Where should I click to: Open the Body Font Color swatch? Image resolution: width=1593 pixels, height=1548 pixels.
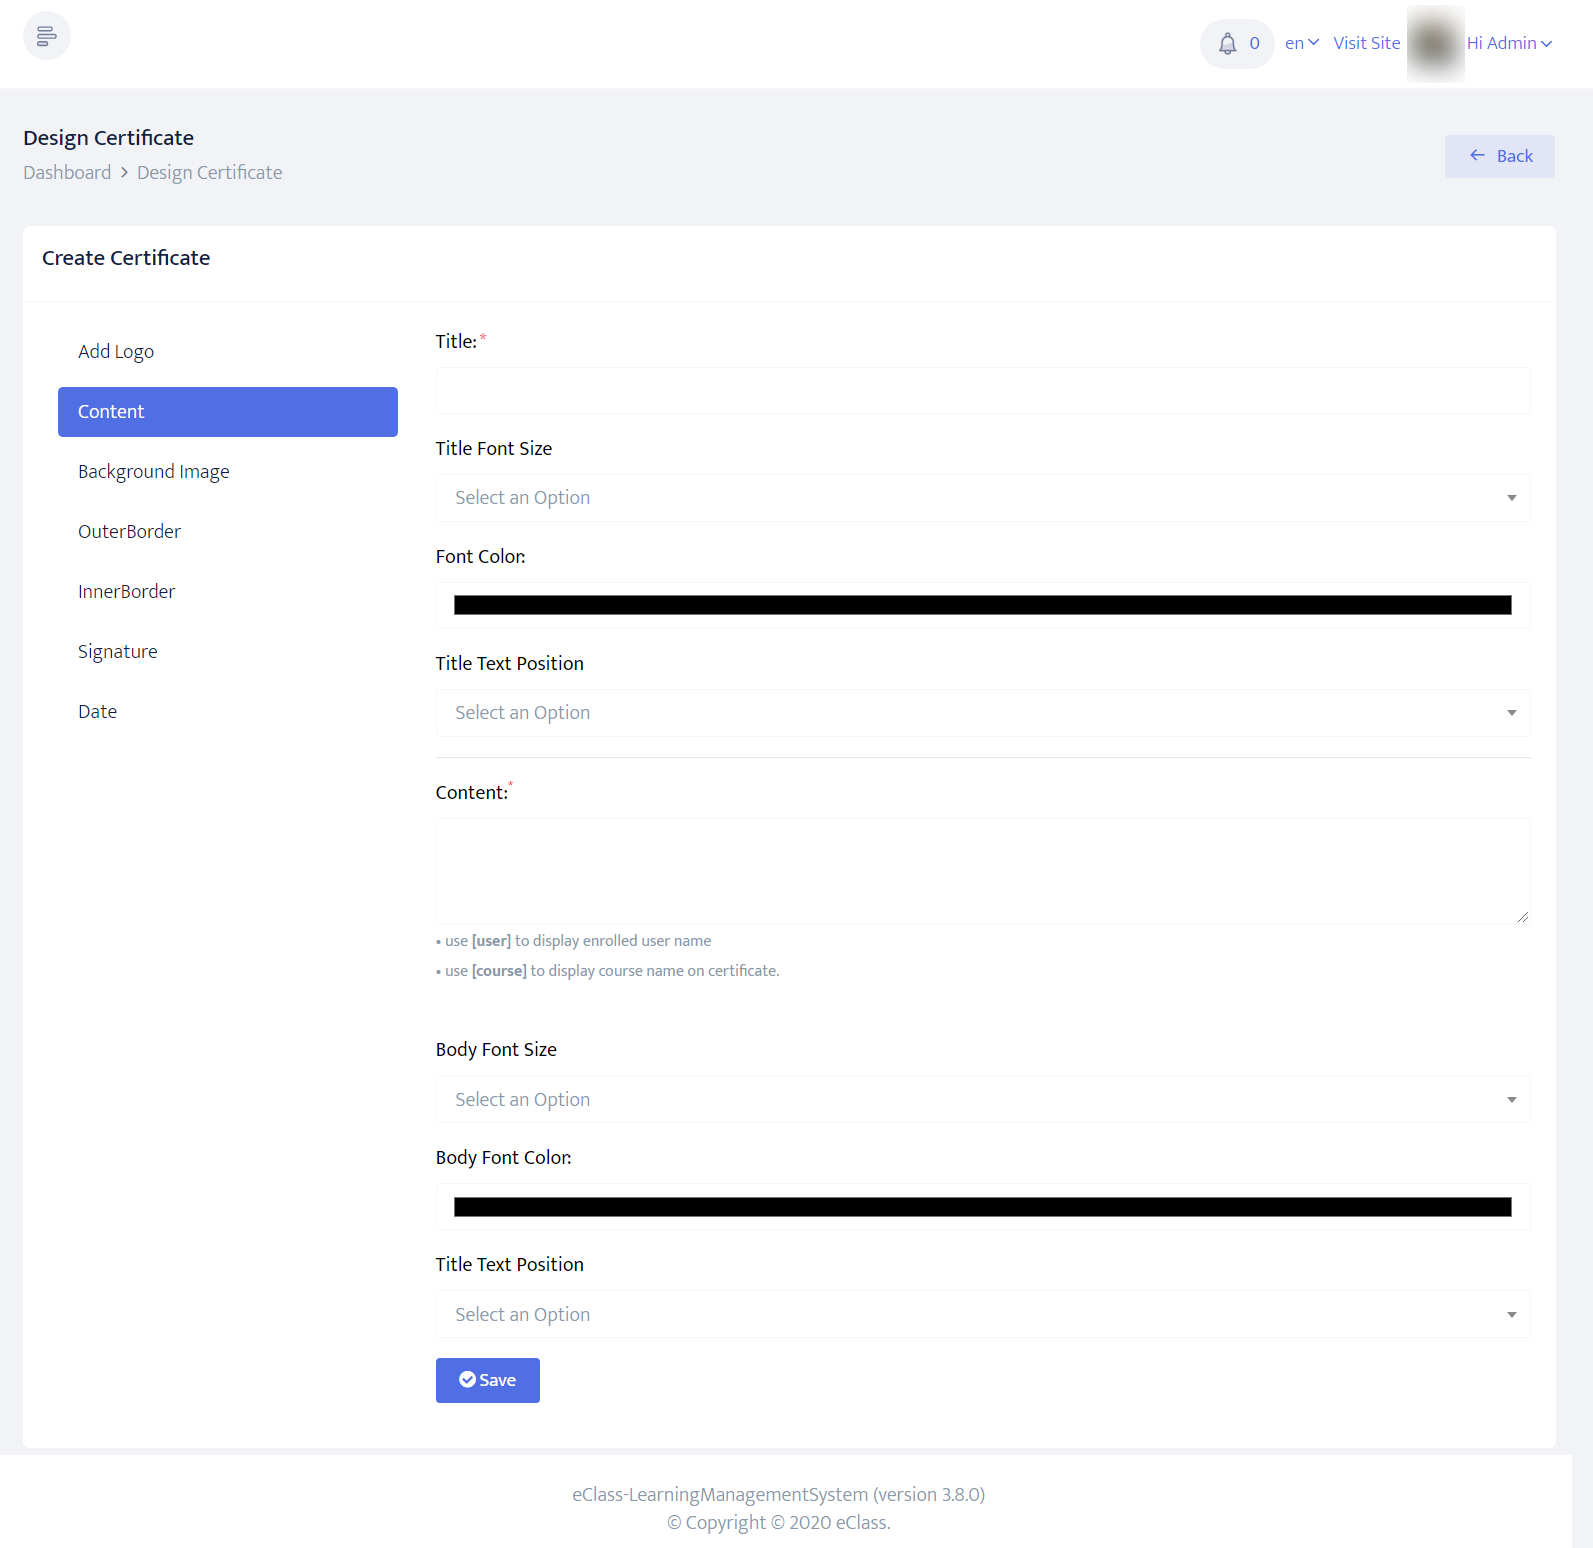982,1207
